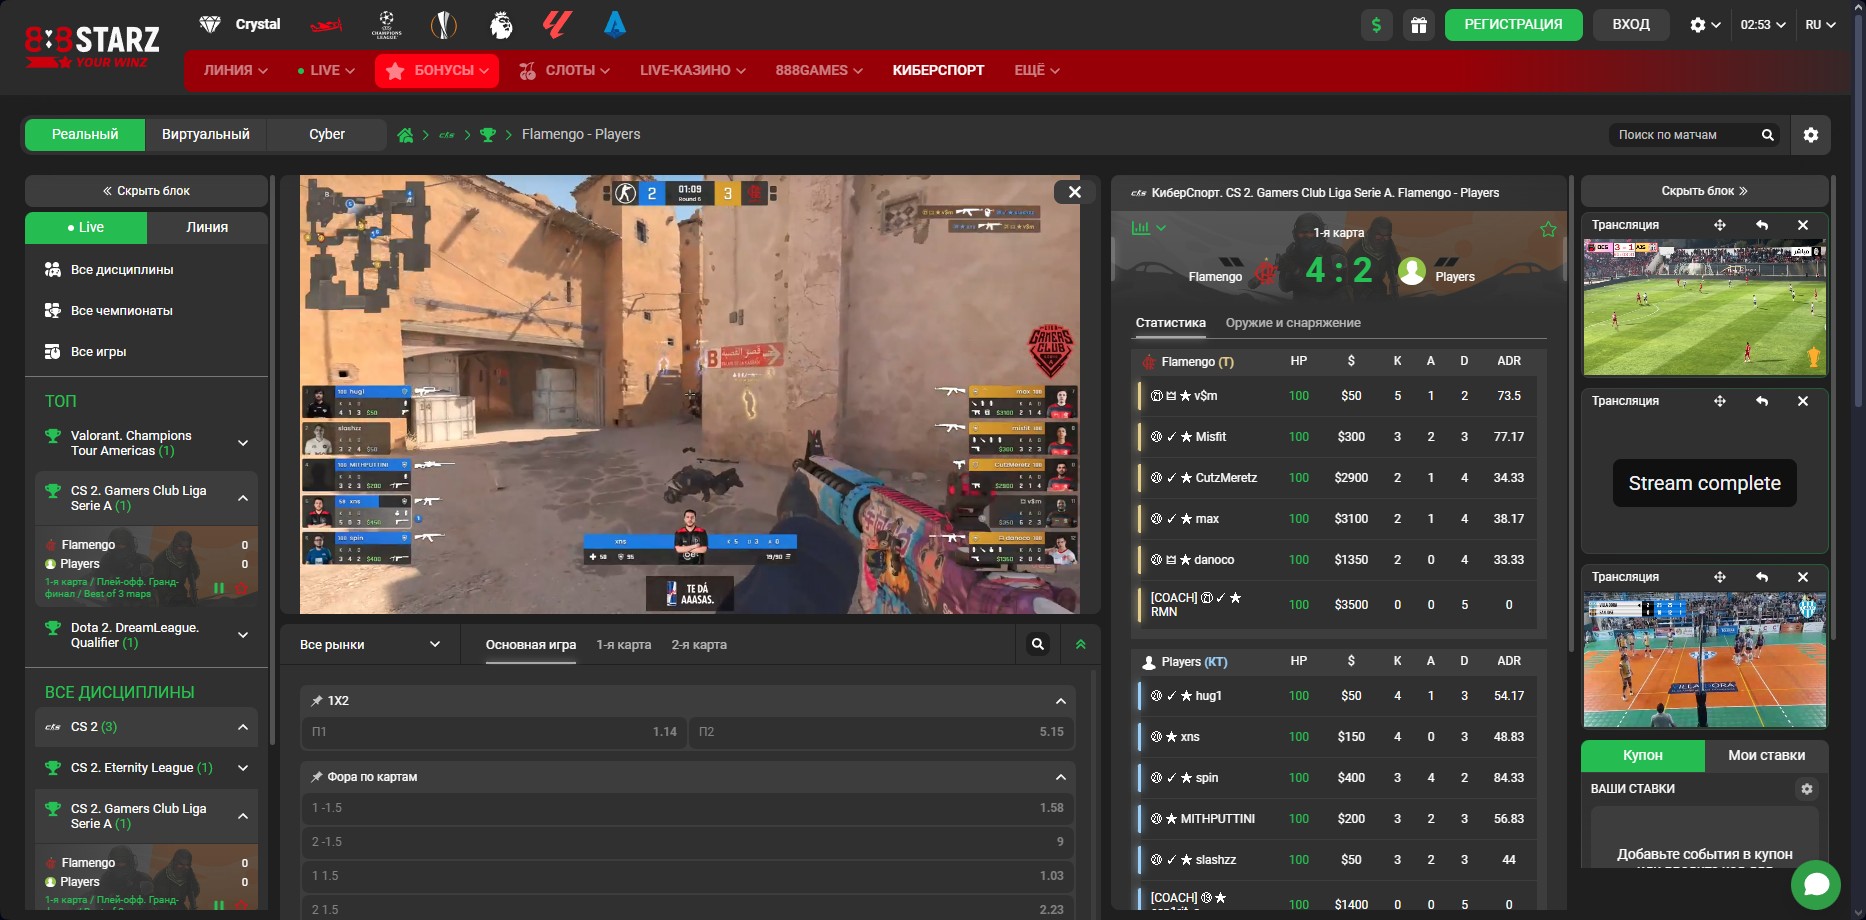This screenshot has height=920, width=1866.
Task: Click the breadcrumb trophy icon
Action: pyautogui.click(x=488, y=135)
